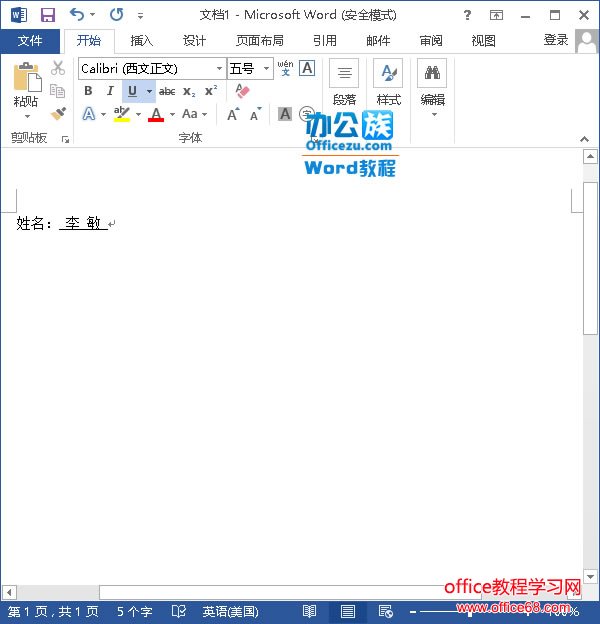This screenshot has width=600, height=624.
Task: Decrease font size with shrink icon
Action: pos(255,114)
